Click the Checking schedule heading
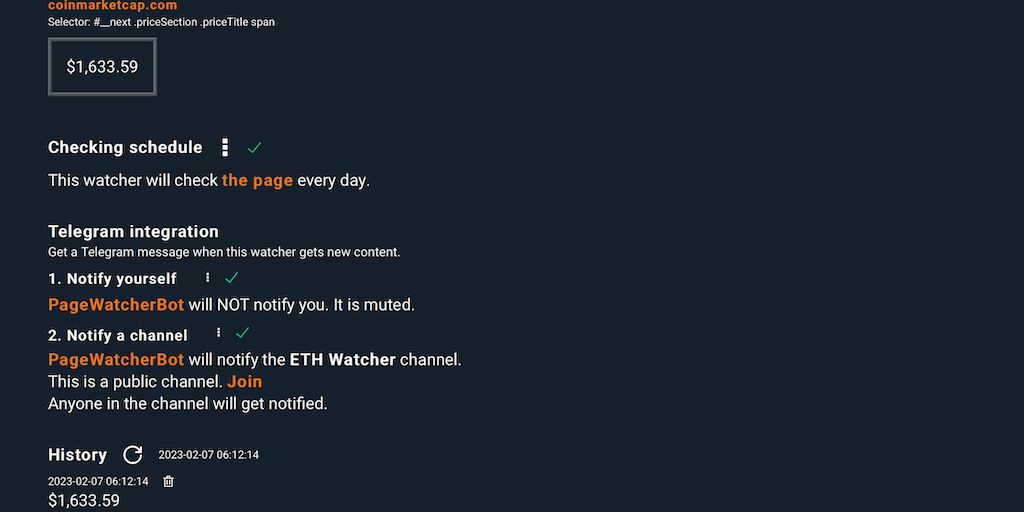 (125, 147)
